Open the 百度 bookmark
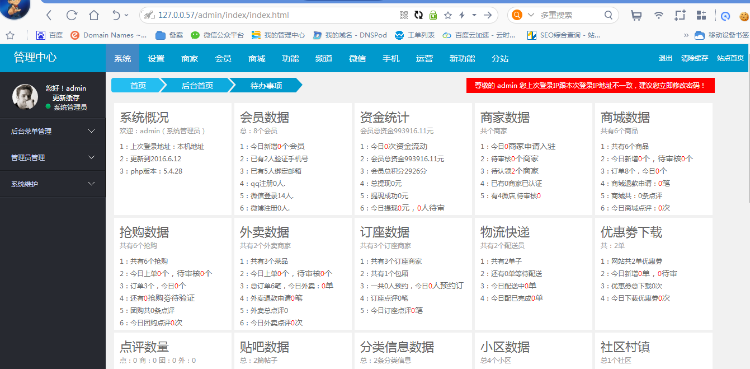750x369 pixels. coord(49,35)
